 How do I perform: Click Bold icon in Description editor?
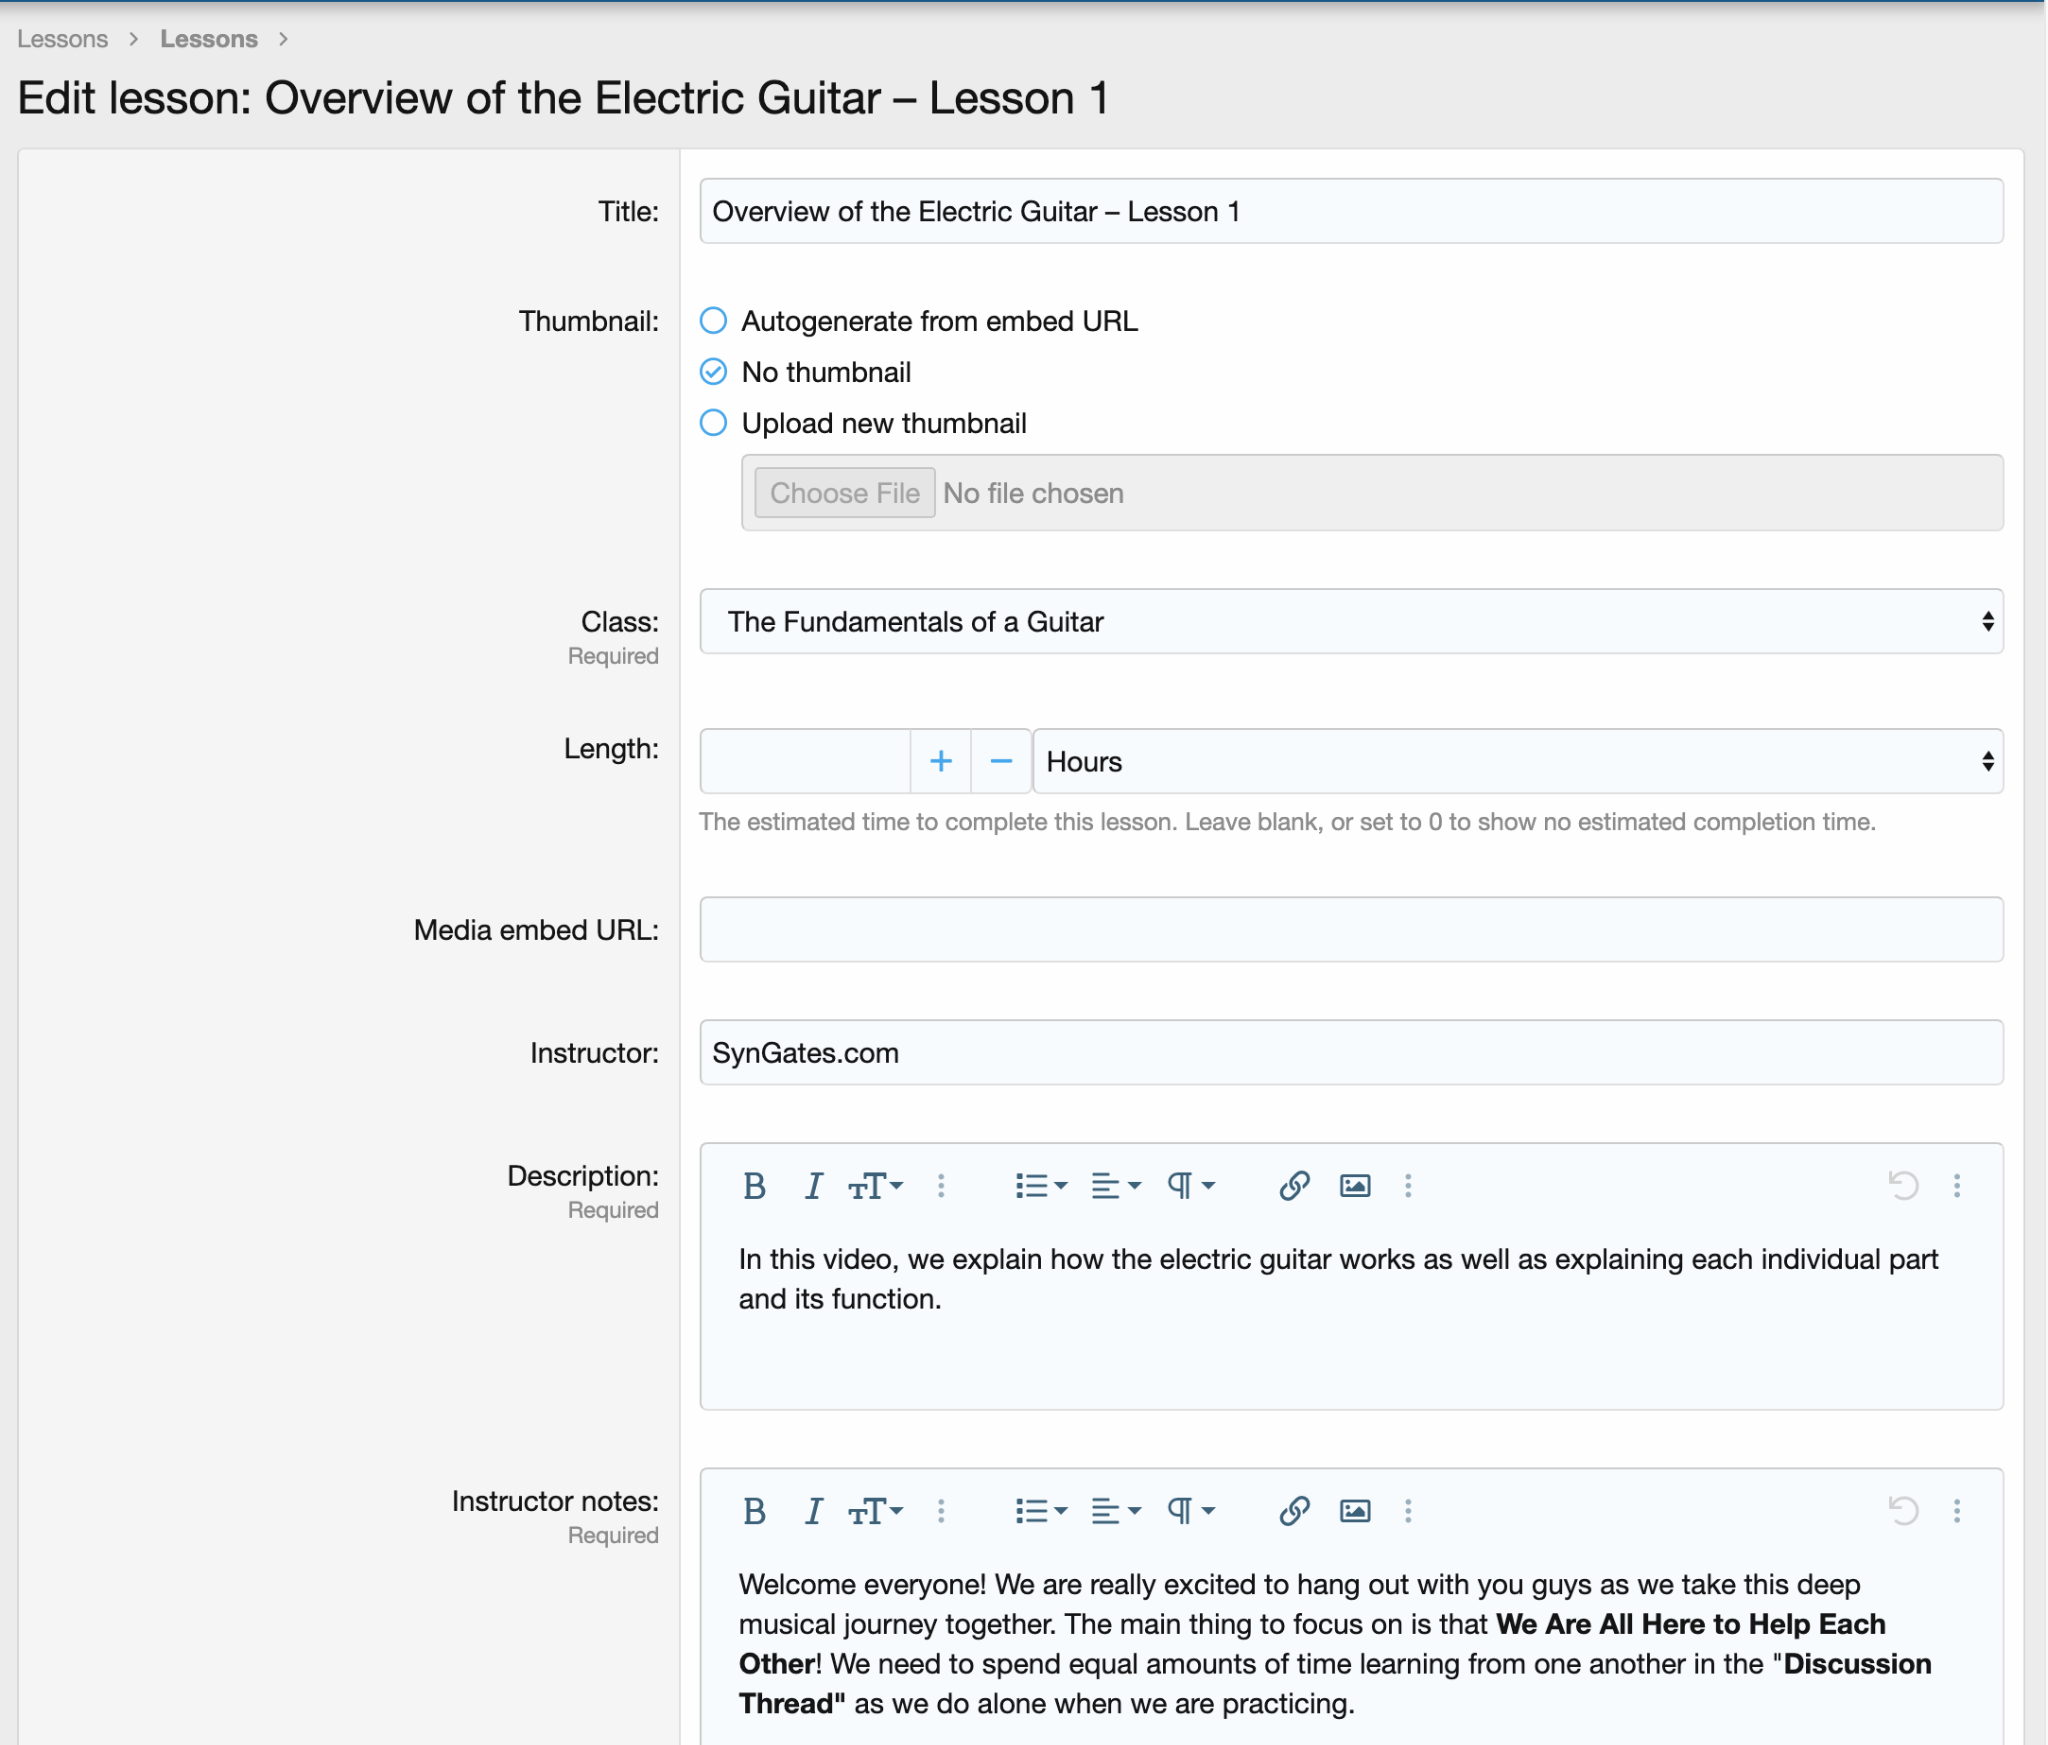(754, 1186)
